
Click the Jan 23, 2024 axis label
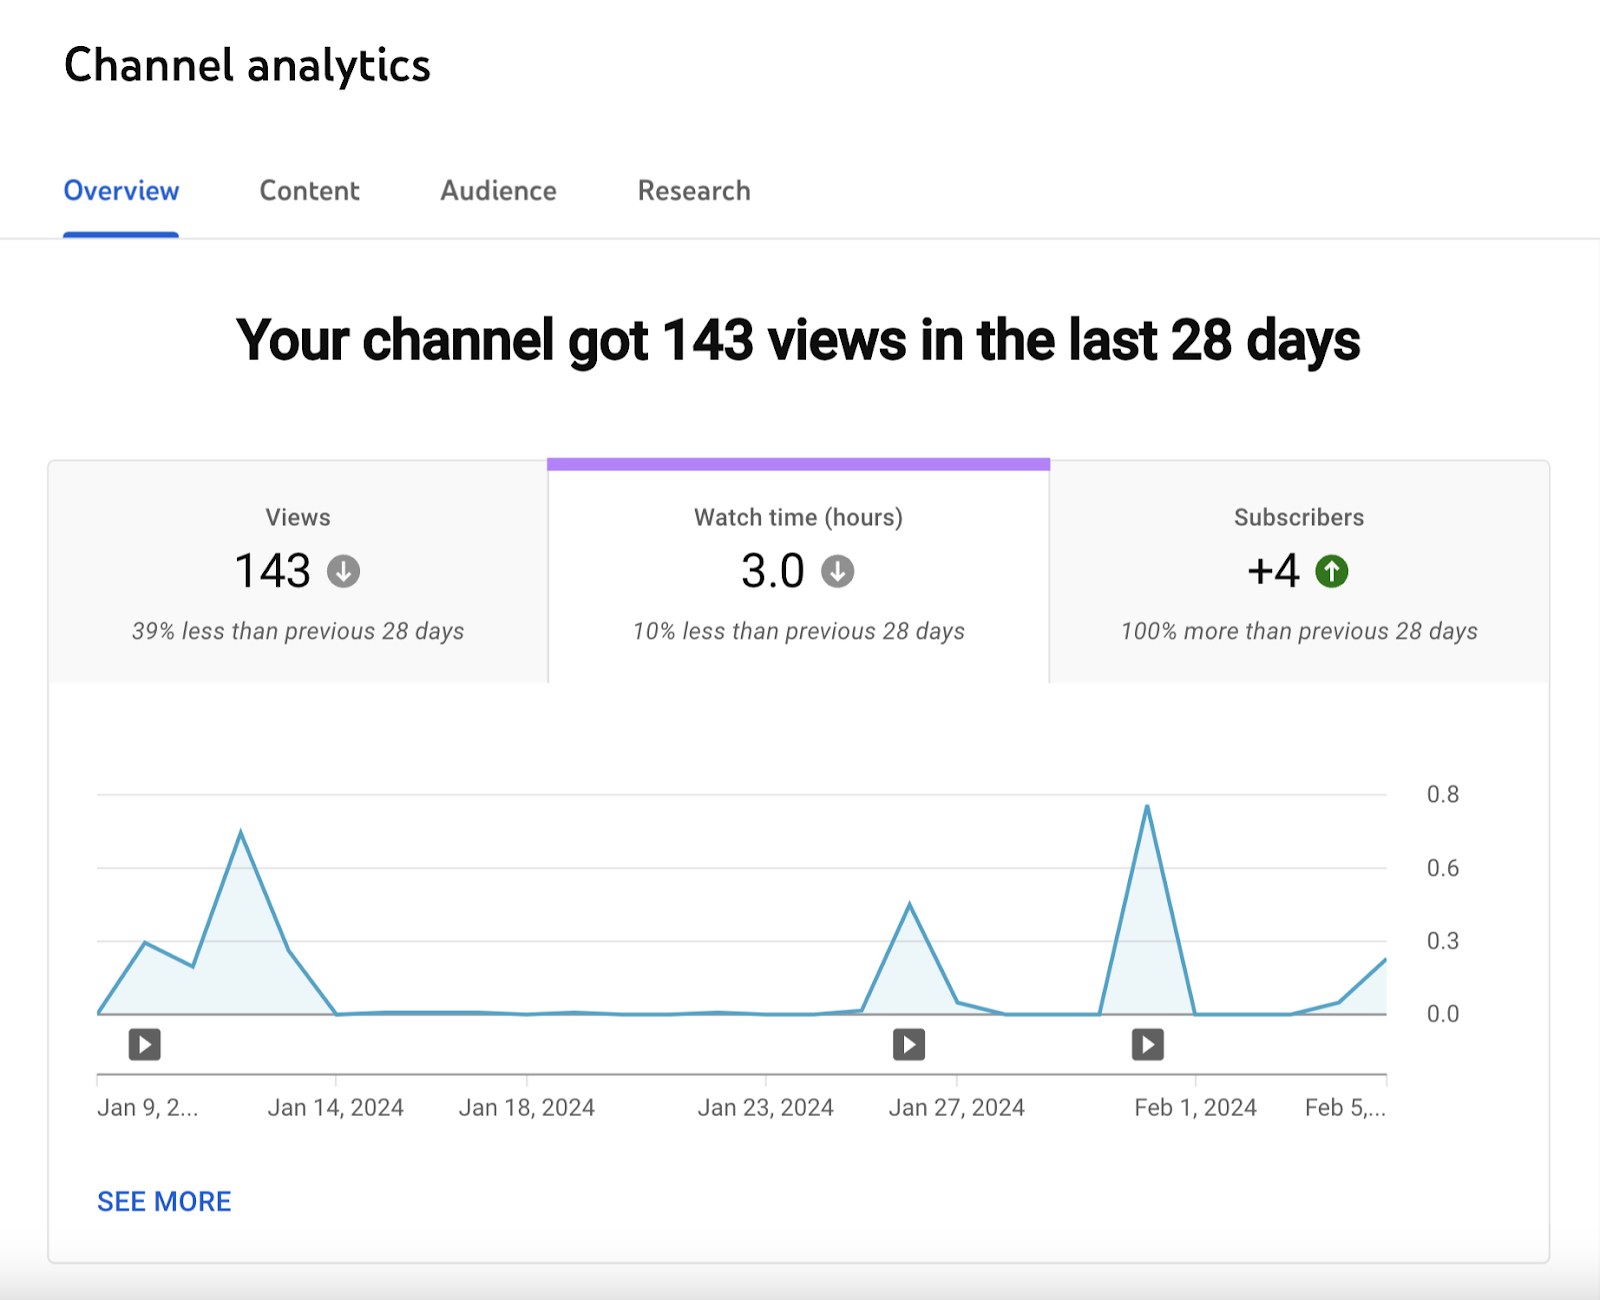point(768,1107)
